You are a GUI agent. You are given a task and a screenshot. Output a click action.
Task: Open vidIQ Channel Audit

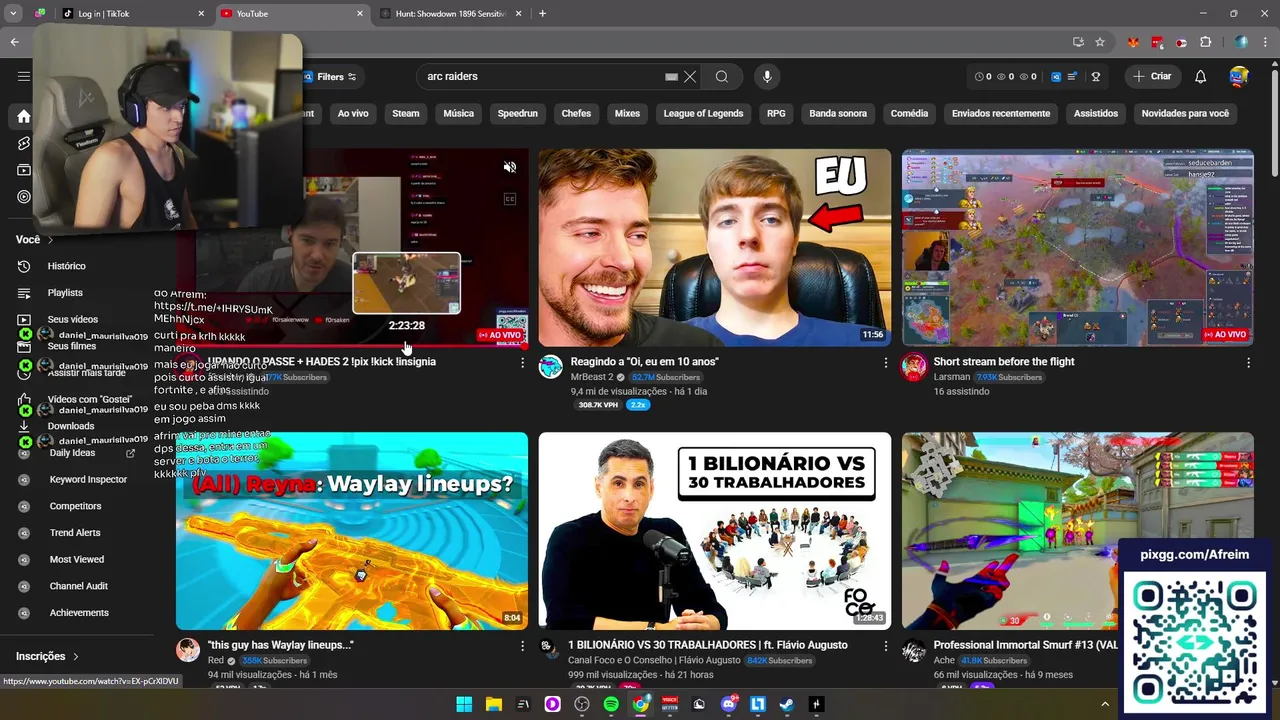[x=78, y=586]
